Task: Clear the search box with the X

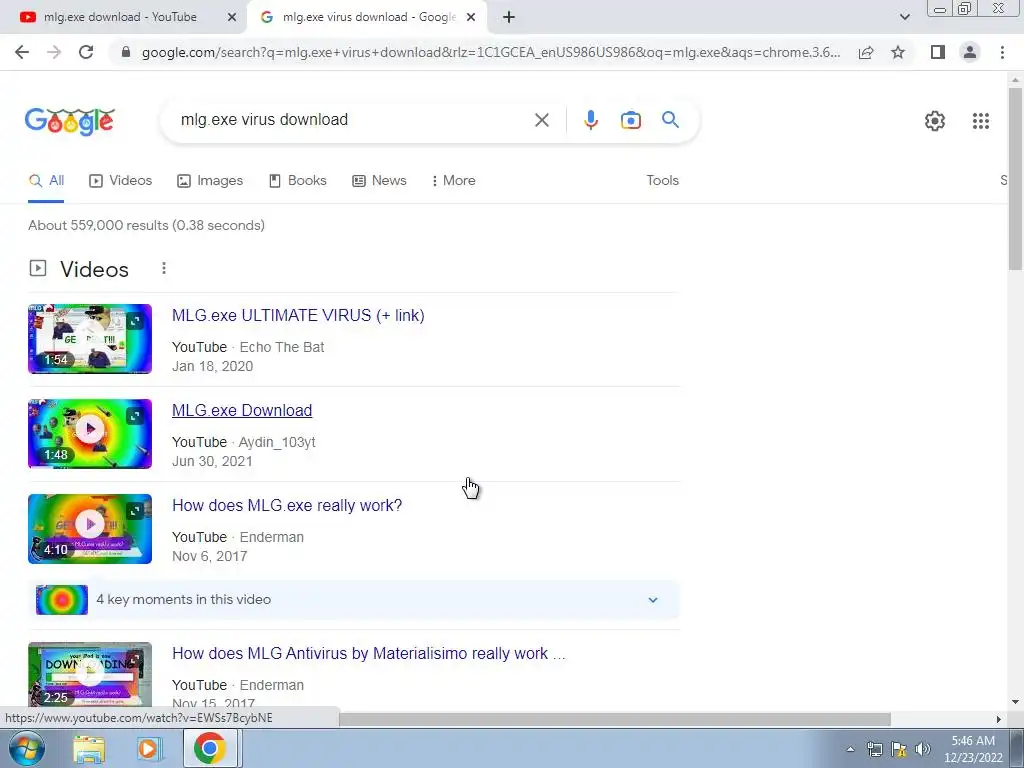Action: tap(541, 120)
